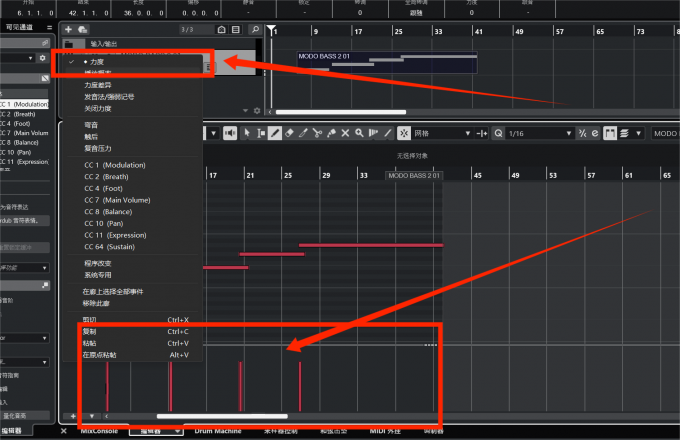
Task: Select MODO BASS 2 01 MIDI part
Action: [387, 62]
